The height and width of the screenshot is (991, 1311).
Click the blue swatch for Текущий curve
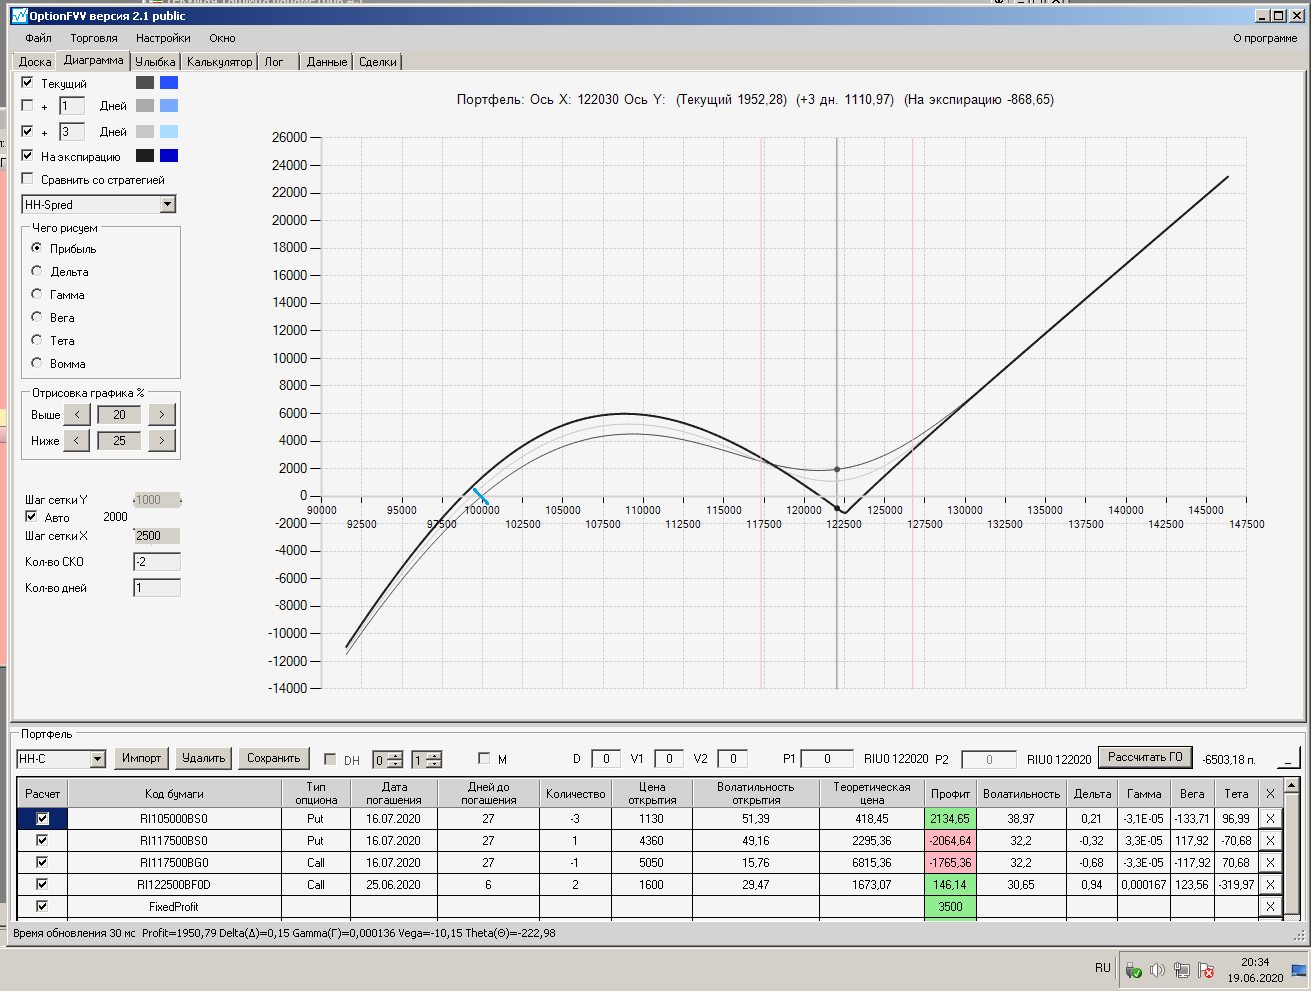coord(169,83)
